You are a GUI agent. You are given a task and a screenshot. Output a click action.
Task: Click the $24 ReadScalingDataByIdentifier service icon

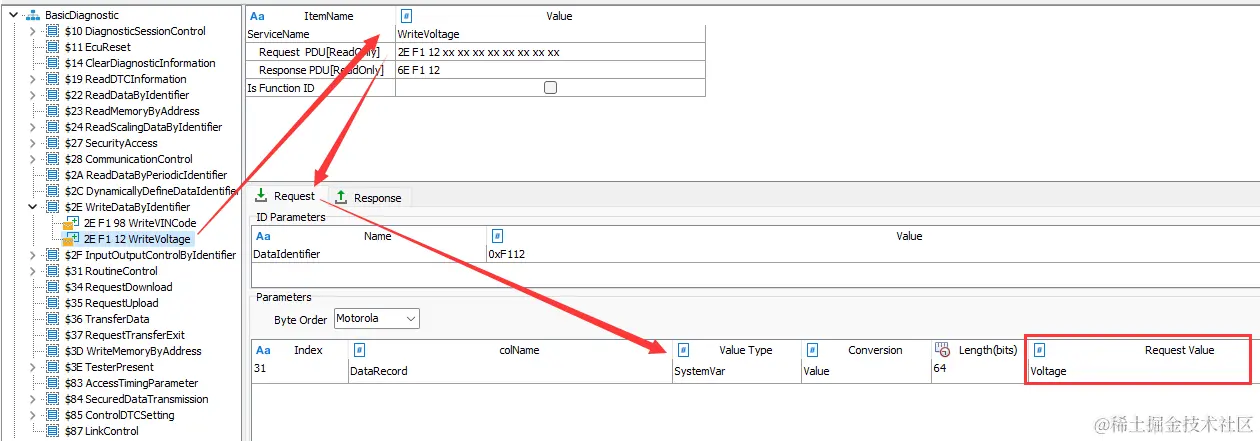click(x=52, y=127)
